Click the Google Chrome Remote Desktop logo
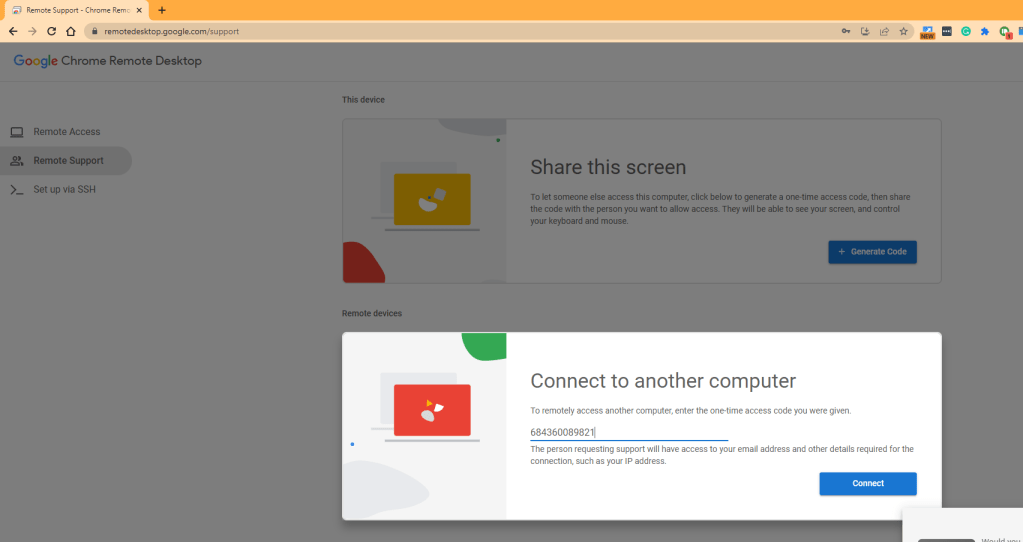Image resolution: width=1023 pixels, height=542 pixels. click(x=108, y=61)
